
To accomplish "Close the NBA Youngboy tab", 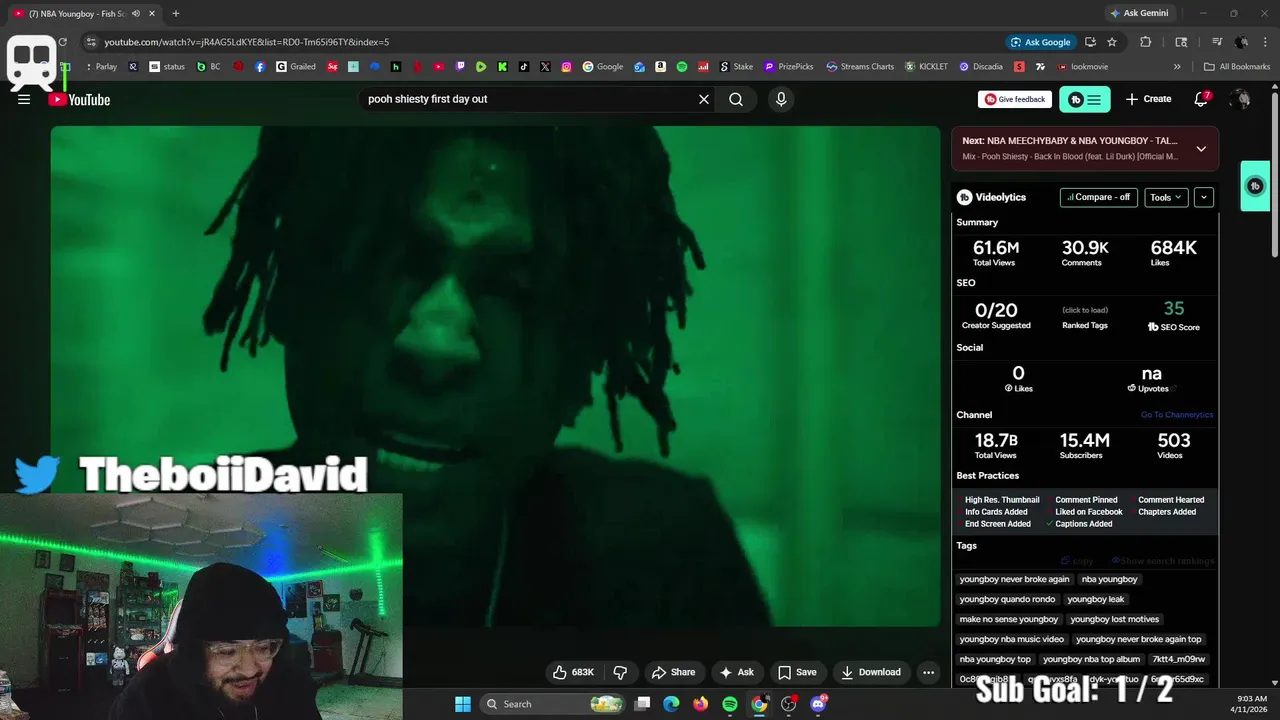I will [x=152, y=13].
